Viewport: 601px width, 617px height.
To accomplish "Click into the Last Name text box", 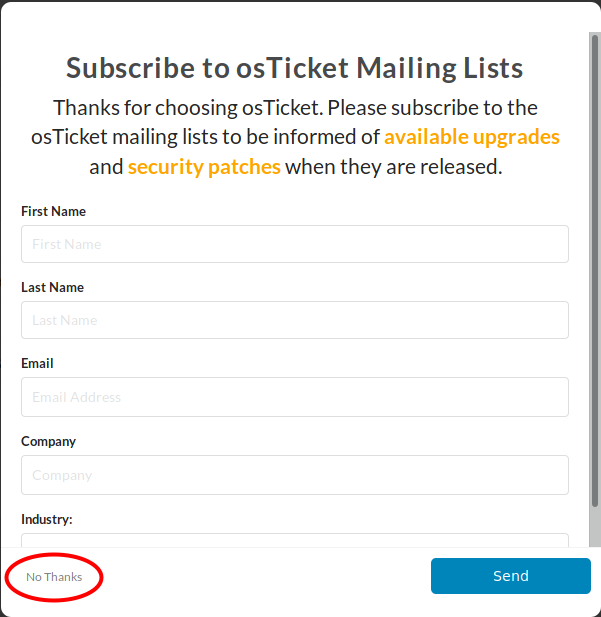I will click(294, 320).
